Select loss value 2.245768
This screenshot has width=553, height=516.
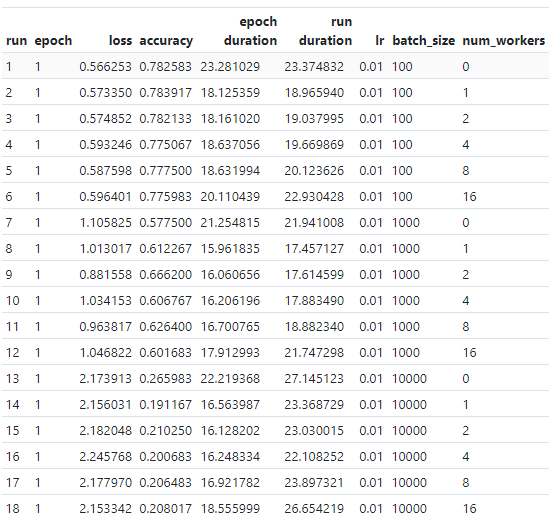(x=105, y=457)
